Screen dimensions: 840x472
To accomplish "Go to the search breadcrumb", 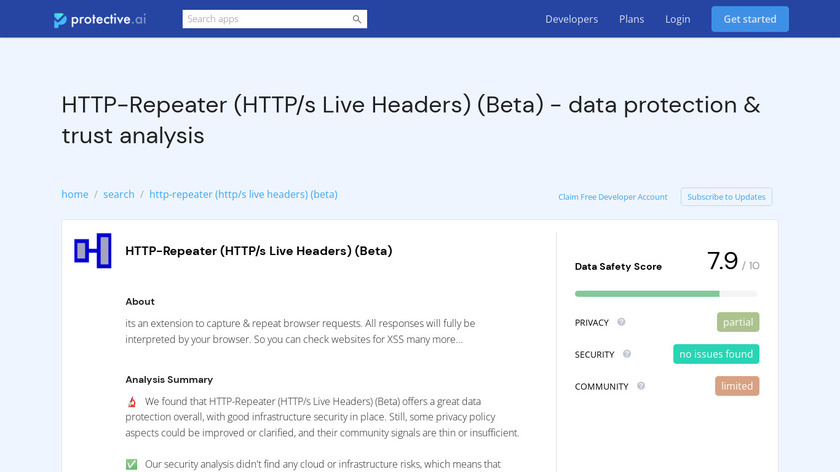I will [119, 194].
